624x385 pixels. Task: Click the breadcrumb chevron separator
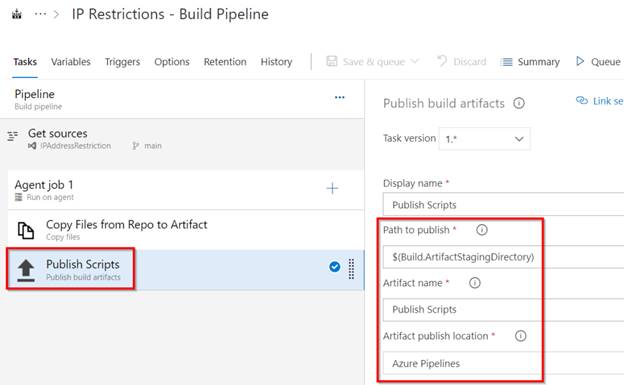coord(57,14)
